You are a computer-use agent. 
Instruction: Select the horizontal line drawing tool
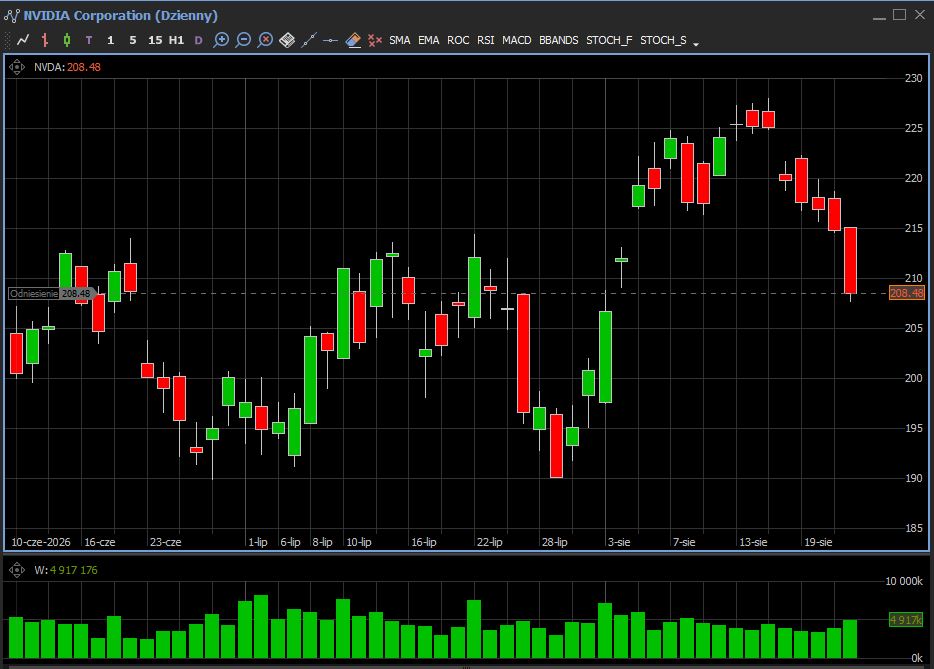331,41
